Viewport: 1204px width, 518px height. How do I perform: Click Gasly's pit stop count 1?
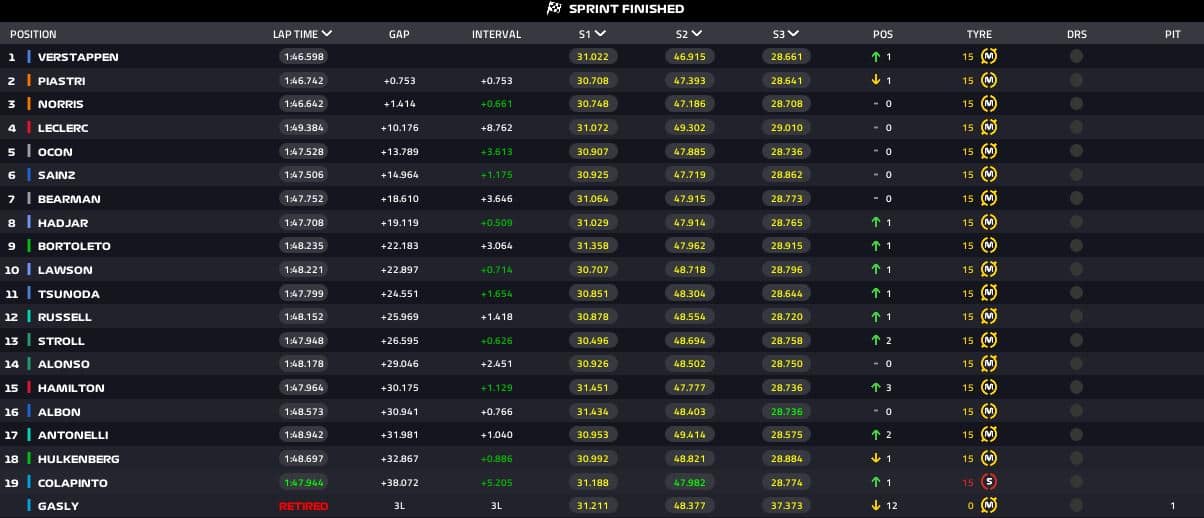[1173, 506]
